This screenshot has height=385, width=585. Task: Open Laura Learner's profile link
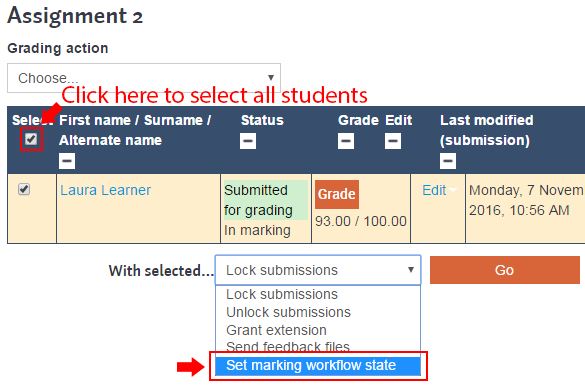click(106, 190)
